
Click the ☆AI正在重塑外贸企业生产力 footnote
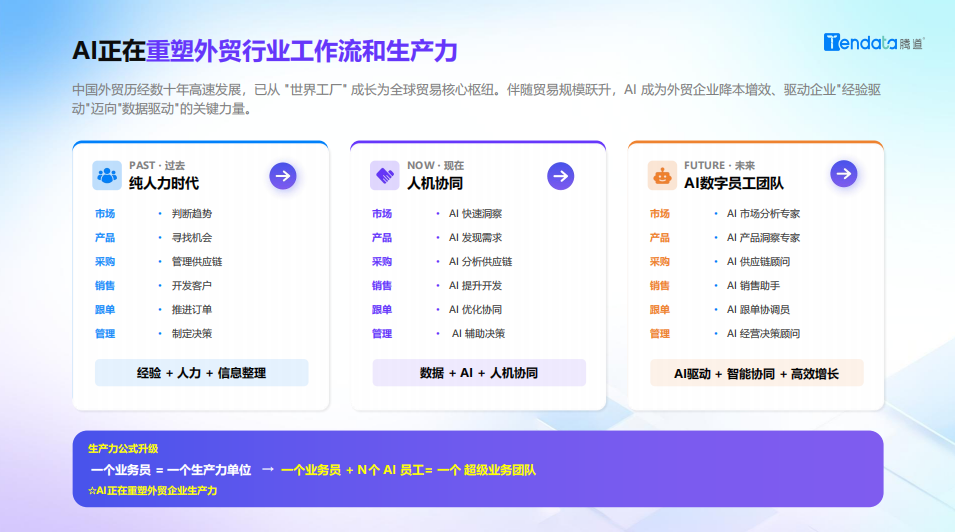coord(152,491)
